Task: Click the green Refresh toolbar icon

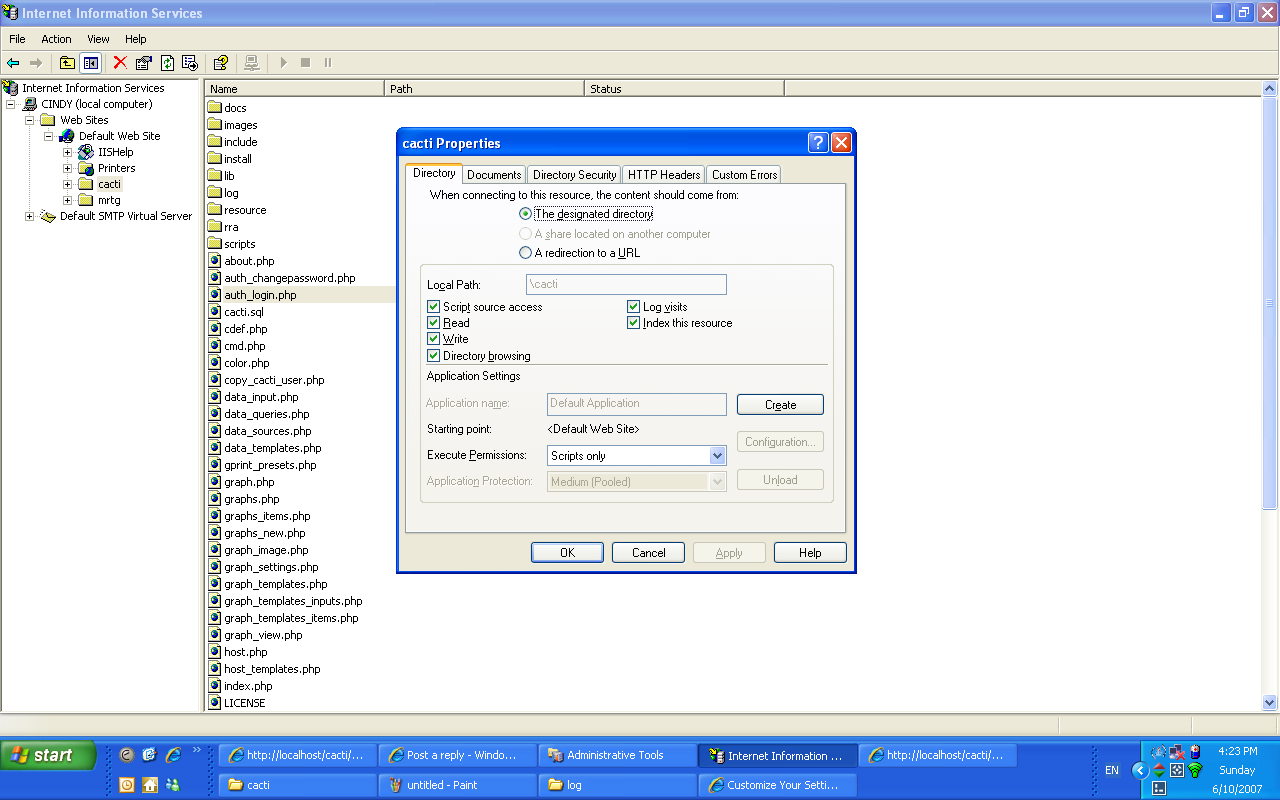Action: (167, 63)
